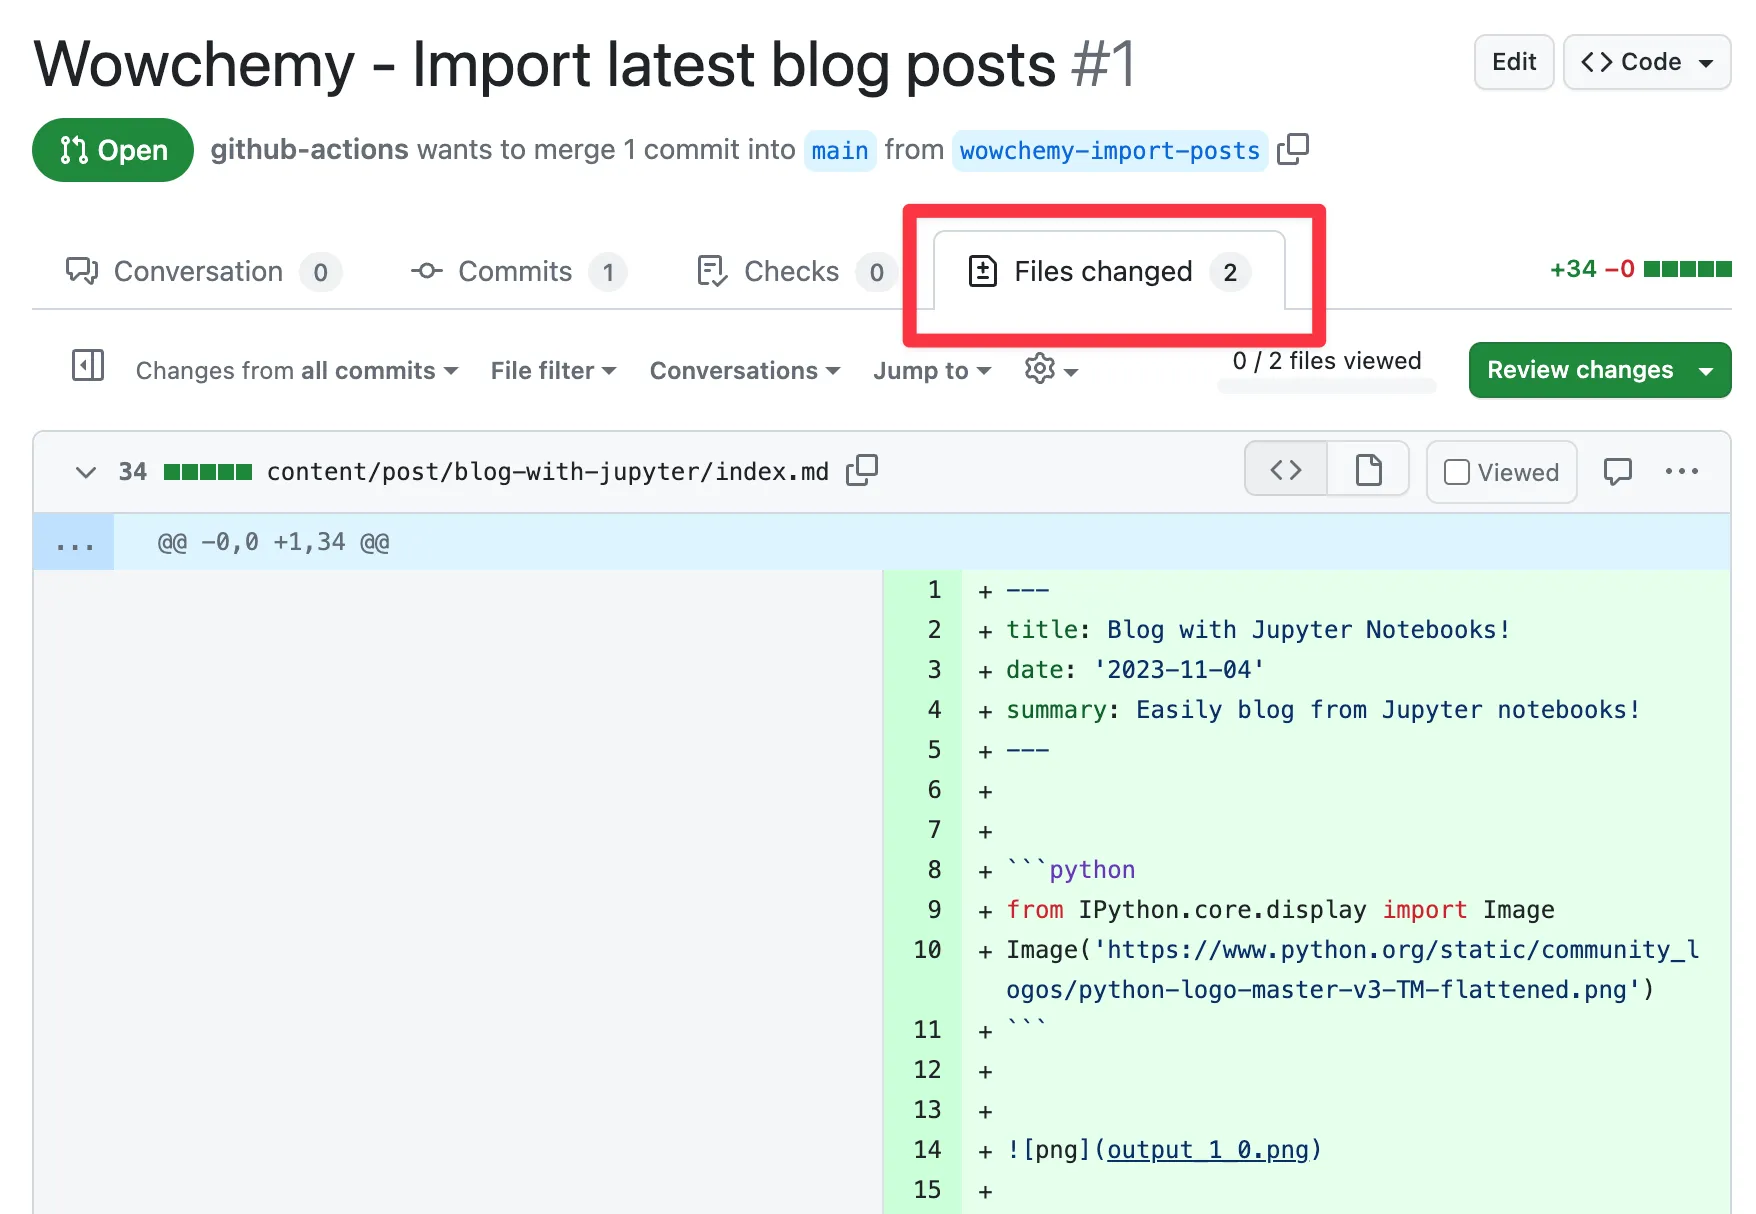1756x1214 pixels.
Task: Toggle the file tree sidebar icon
Action: (87, 367)
